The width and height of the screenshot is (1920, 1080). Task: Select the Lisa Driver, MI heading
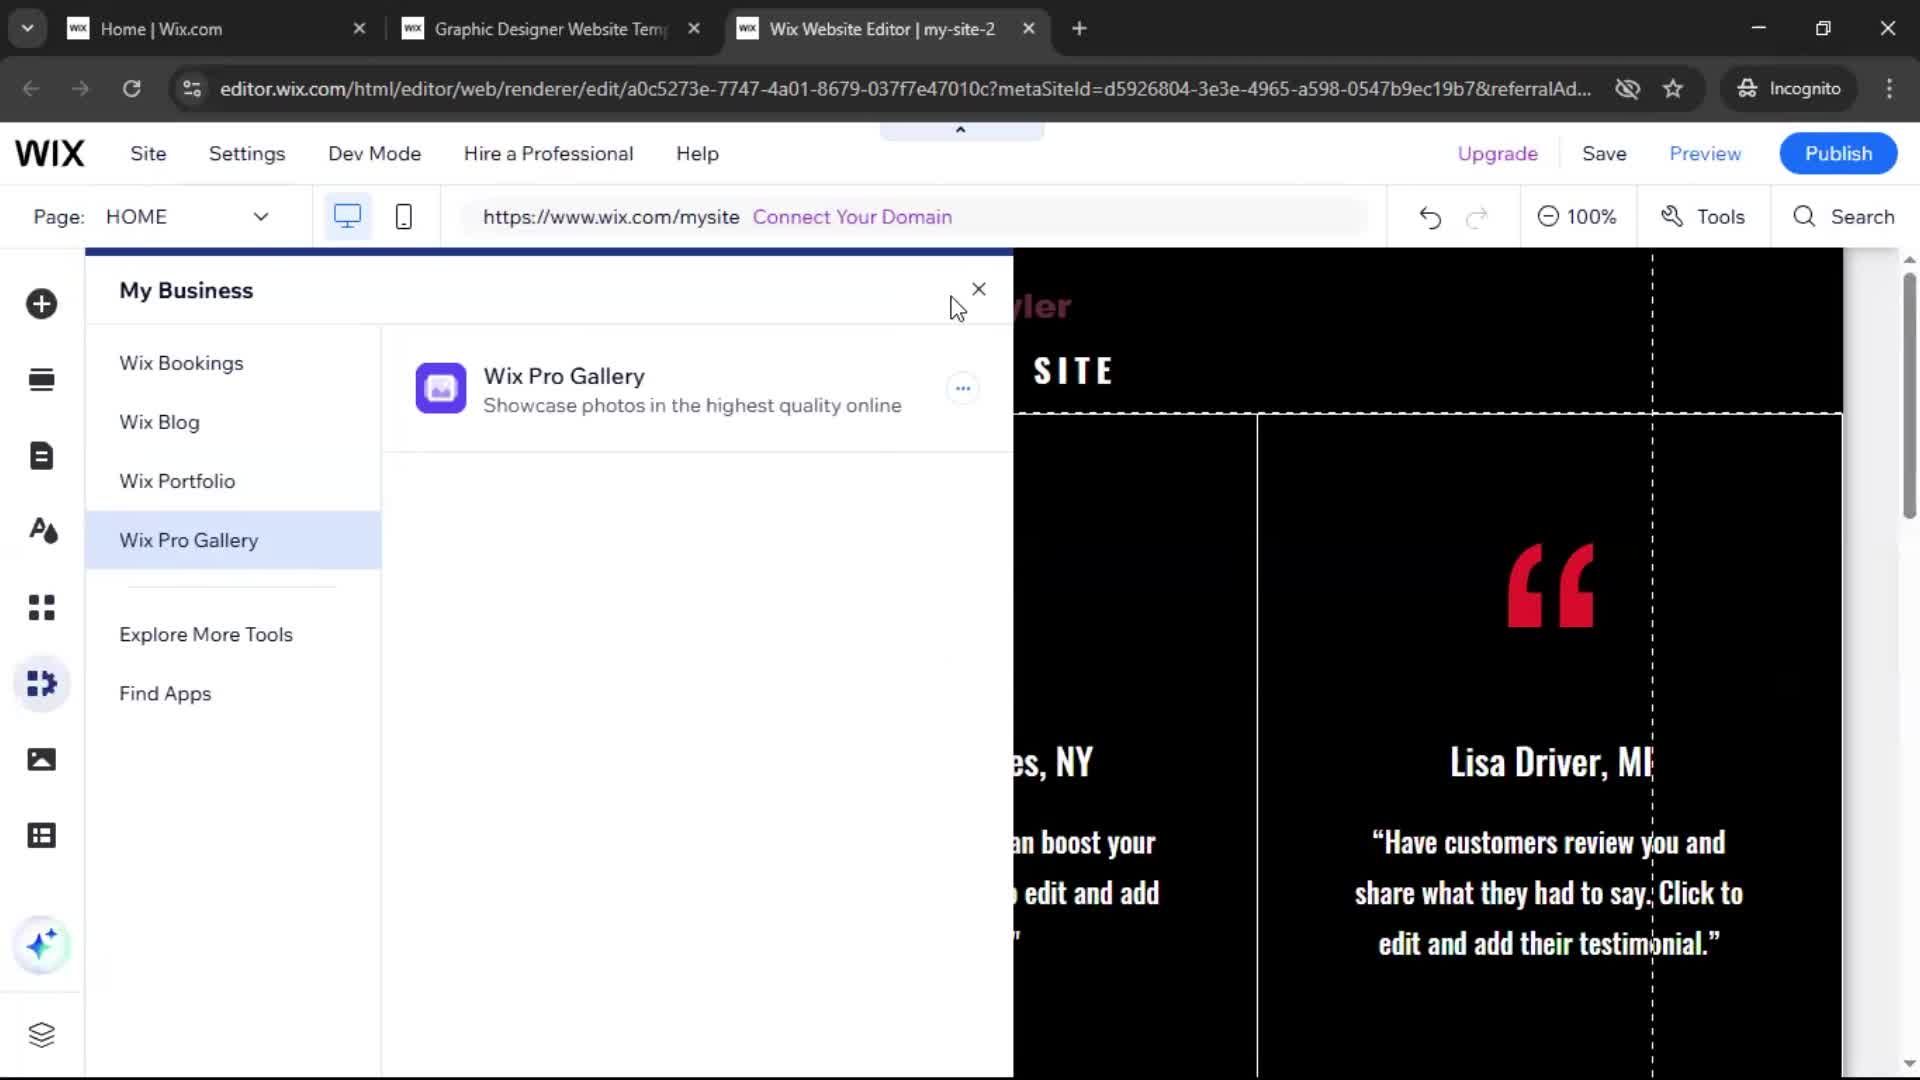coord(1551,763)
